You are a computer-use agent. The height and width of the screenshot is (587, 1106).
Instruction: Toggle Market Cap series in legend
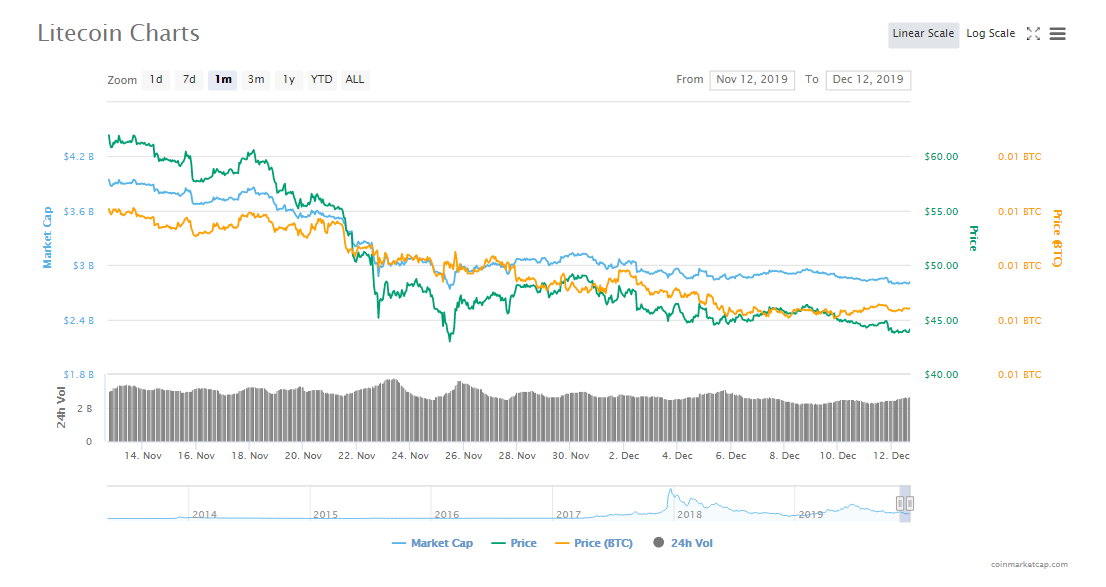432,543
